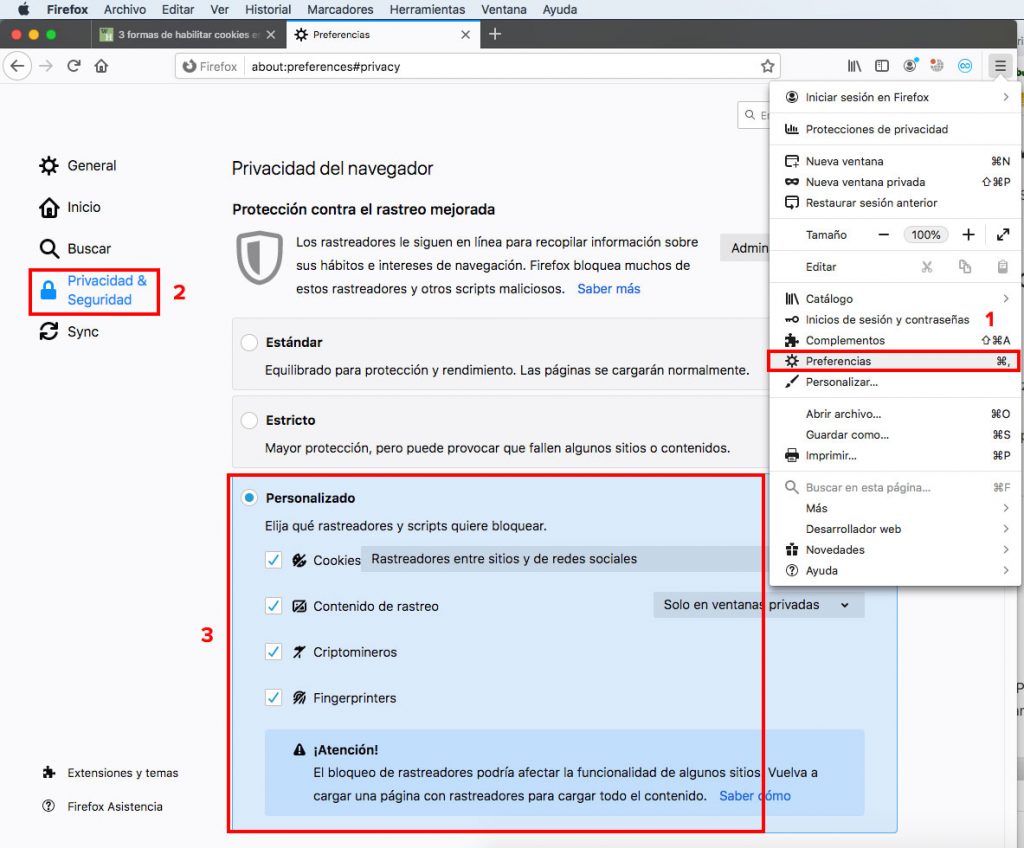
Task: Click the Copy icon in Editar row
Action: (x=965, y=267)
